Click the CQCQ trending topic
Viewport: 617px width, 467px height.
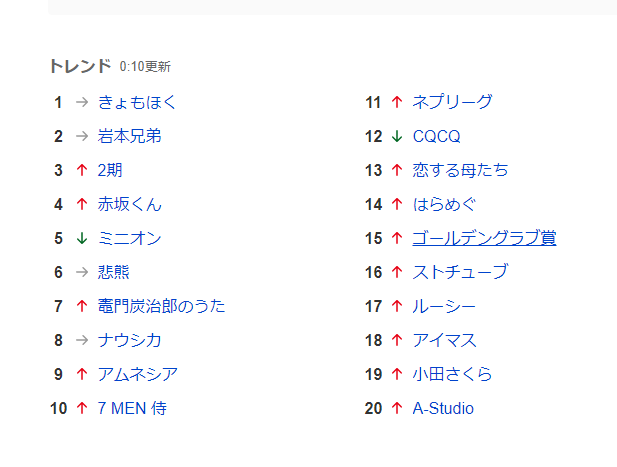tap(436, 136)
